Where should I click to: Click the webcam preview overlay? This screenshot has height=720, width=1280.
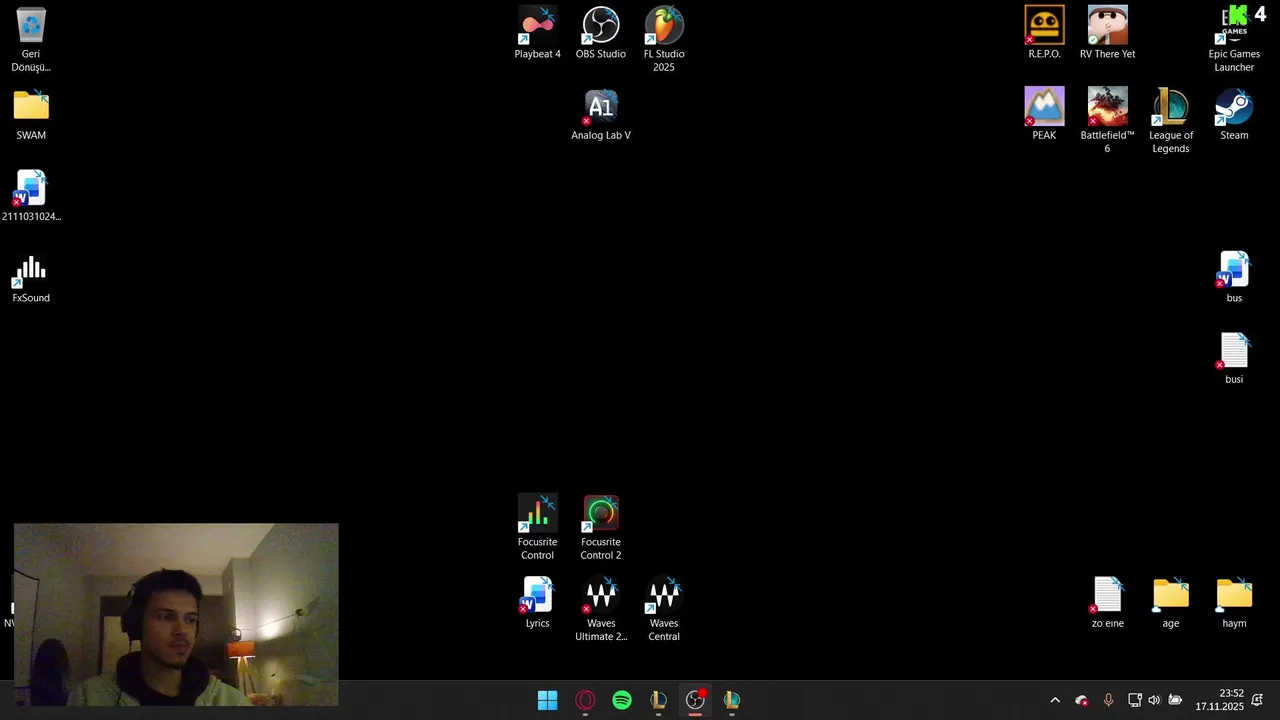tap(176, 614)
